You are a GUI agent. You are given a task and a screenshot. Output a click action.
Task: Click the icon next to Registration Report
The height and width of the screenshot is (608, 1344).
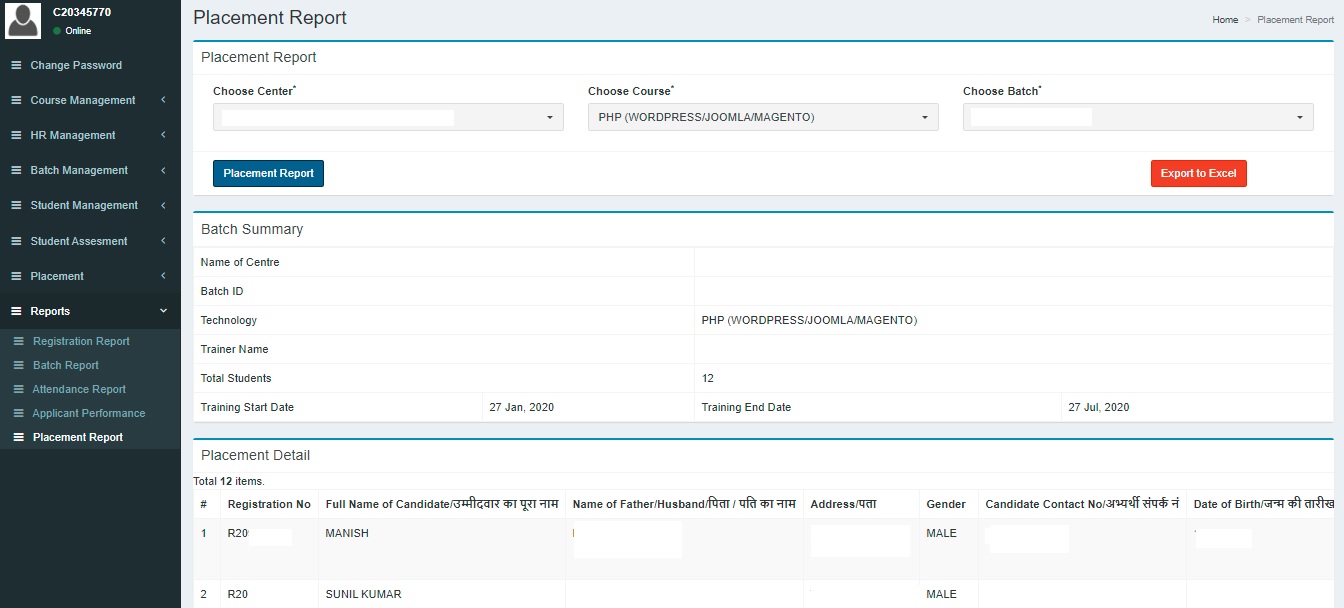(18, 341)
